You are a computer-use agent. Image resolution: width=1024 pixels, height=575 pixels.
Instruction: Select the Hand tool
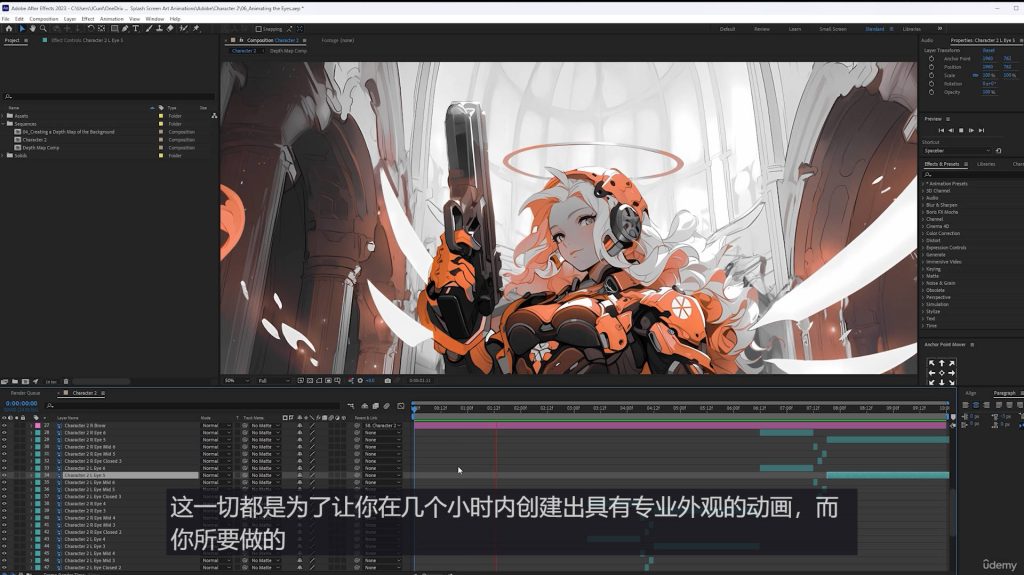coord(33,29)
